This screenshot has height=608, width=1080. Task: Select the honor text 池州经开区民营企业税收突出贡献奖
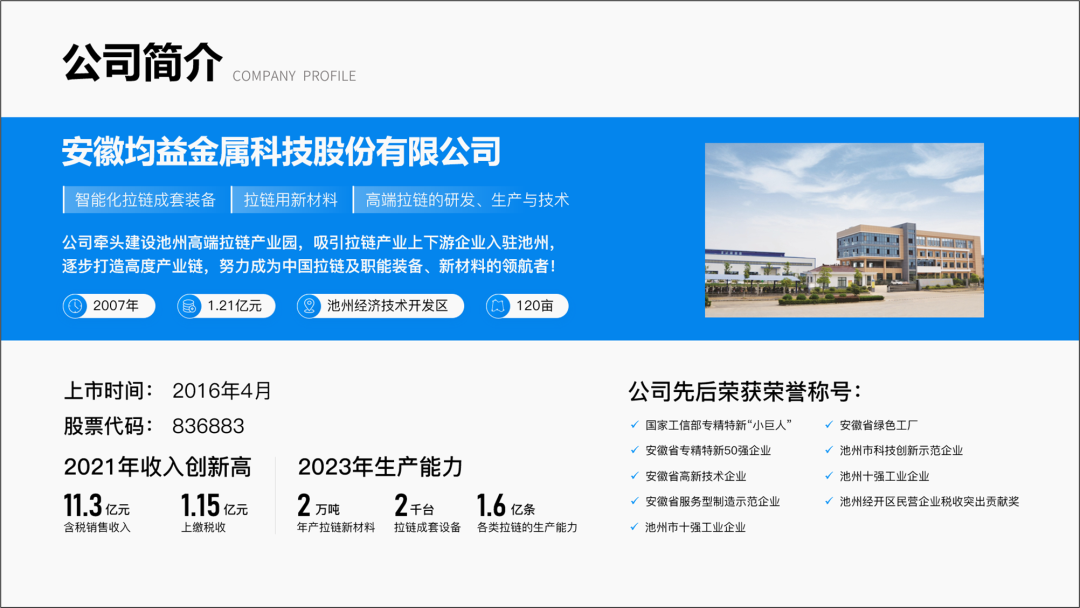click(x=929, y=501)
